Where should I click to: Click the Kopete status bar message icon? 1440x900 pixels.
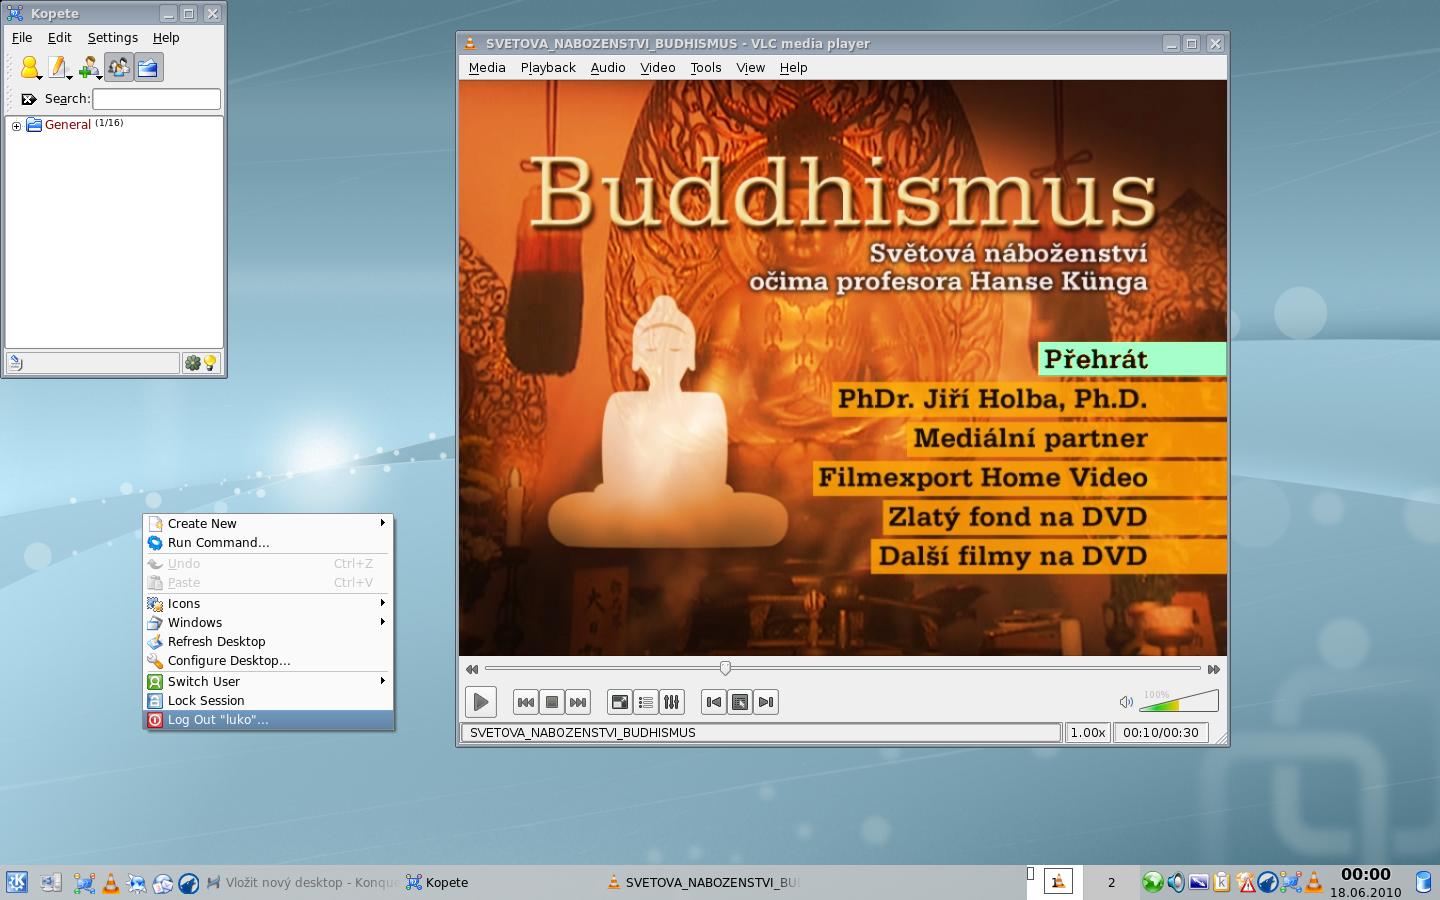(x=16, y=363)
